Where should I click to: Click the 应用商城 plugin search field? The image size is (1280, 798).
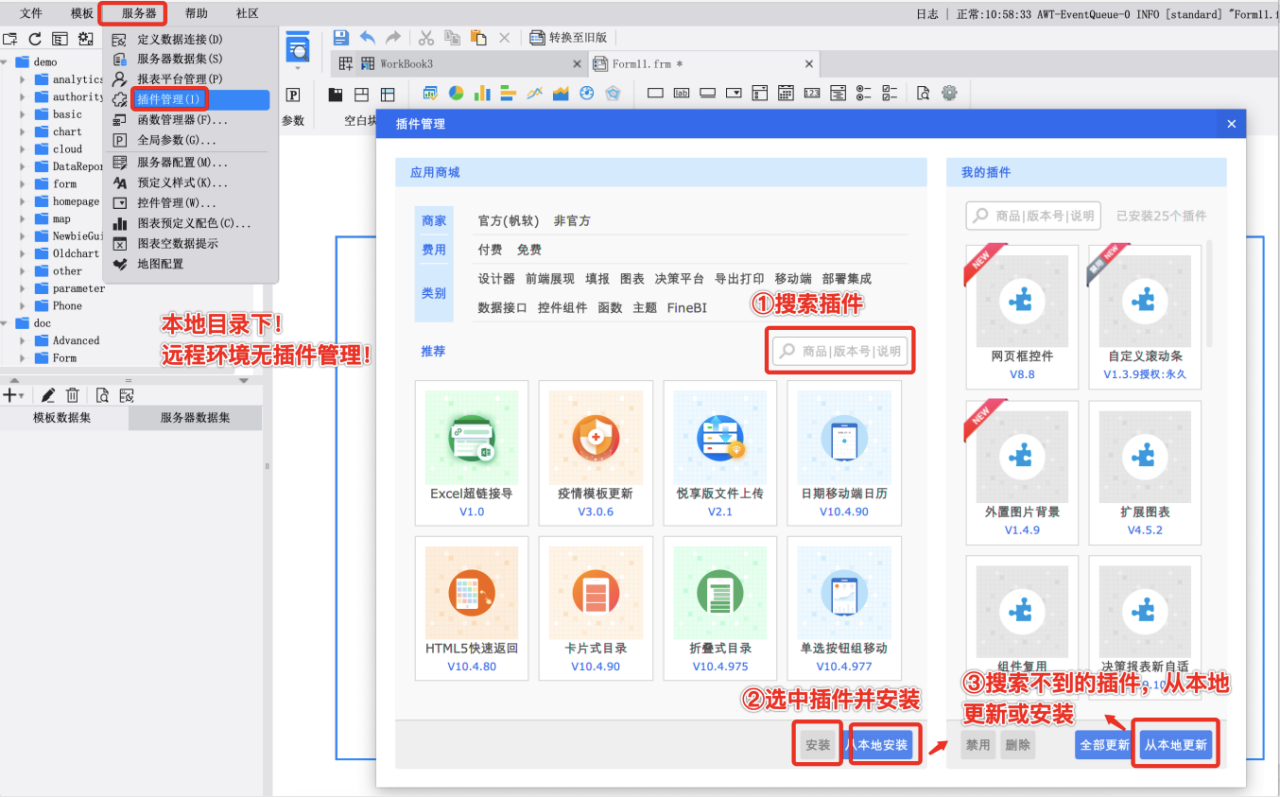[x=841, y=352]
